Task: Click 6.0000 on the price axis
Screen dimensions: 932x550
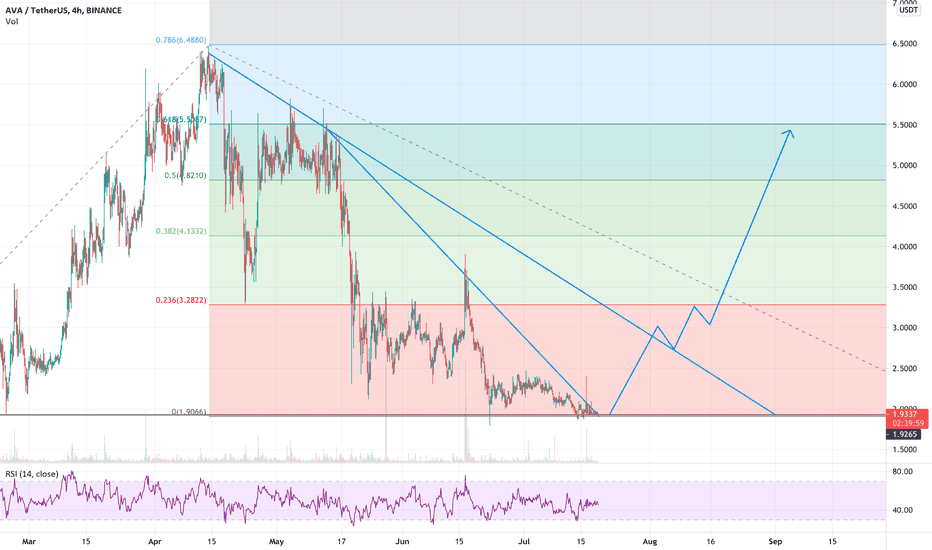Action: 904,84
